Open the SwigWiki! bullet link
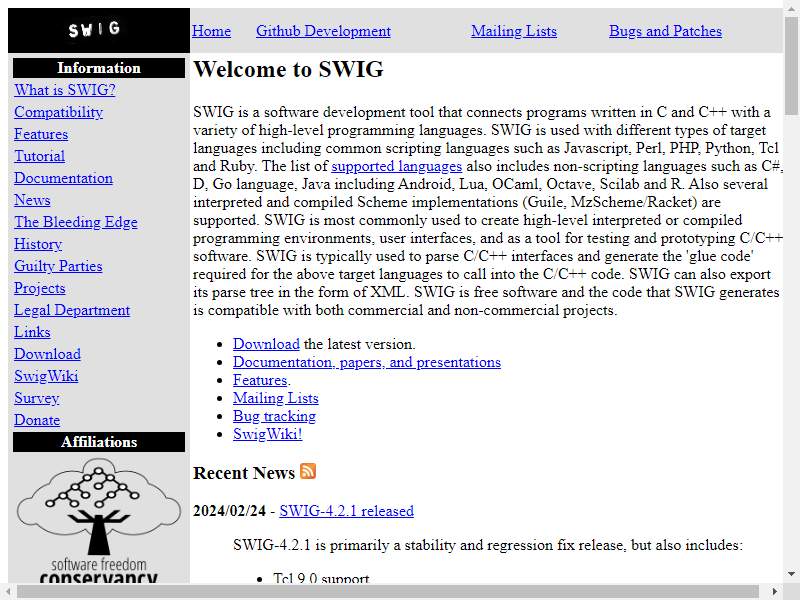 (x=267, y=434)
